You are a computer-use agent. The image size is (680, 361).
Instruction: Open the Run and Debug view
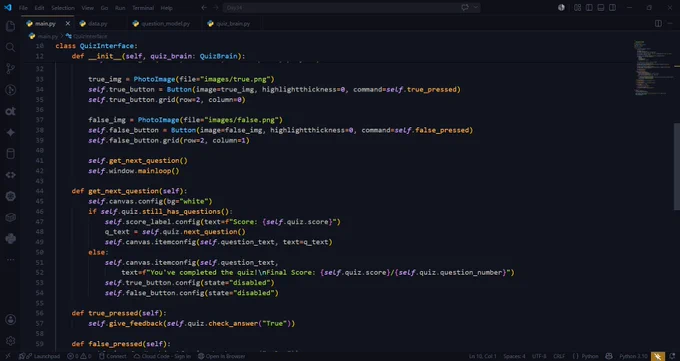tap(10, 90)
